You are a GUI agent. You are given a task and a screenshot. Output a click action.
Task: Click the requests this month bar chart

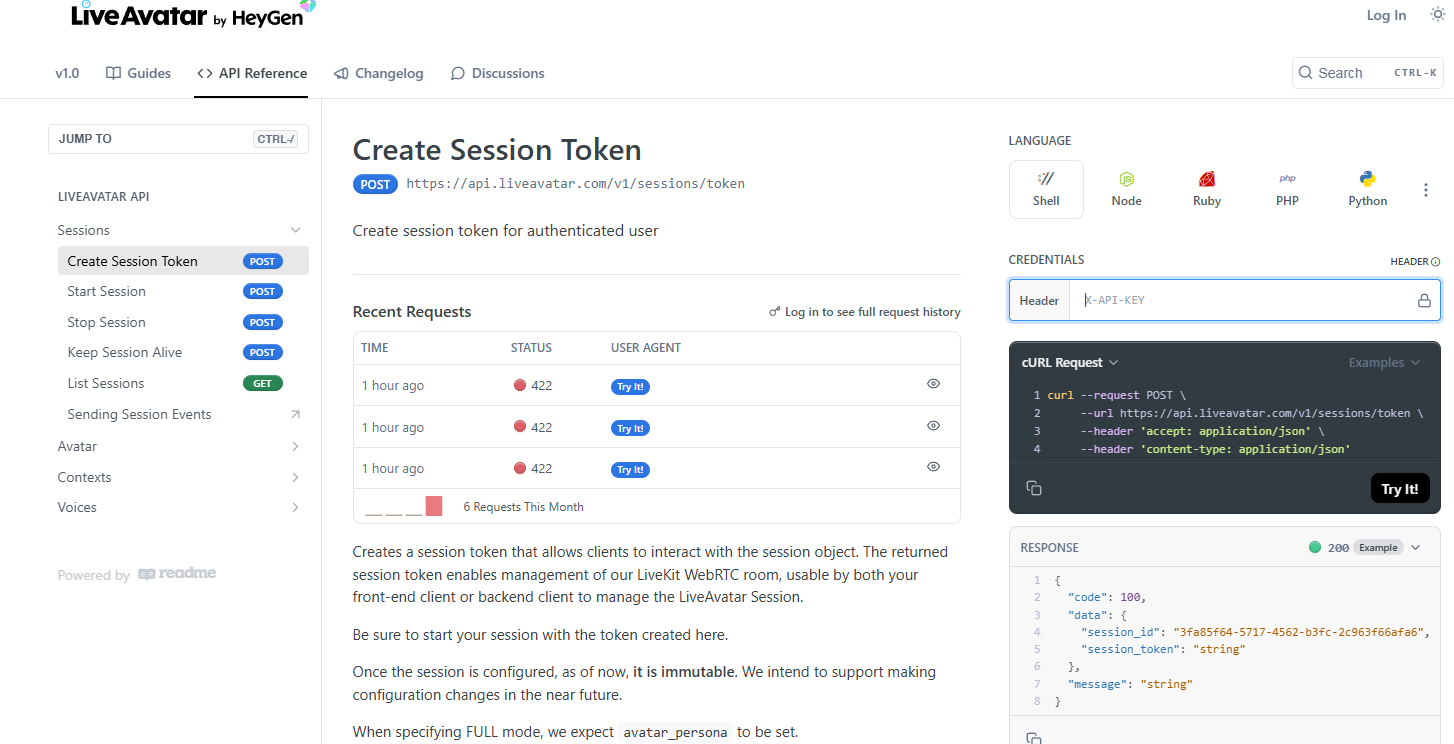click(x=404, y=506)
